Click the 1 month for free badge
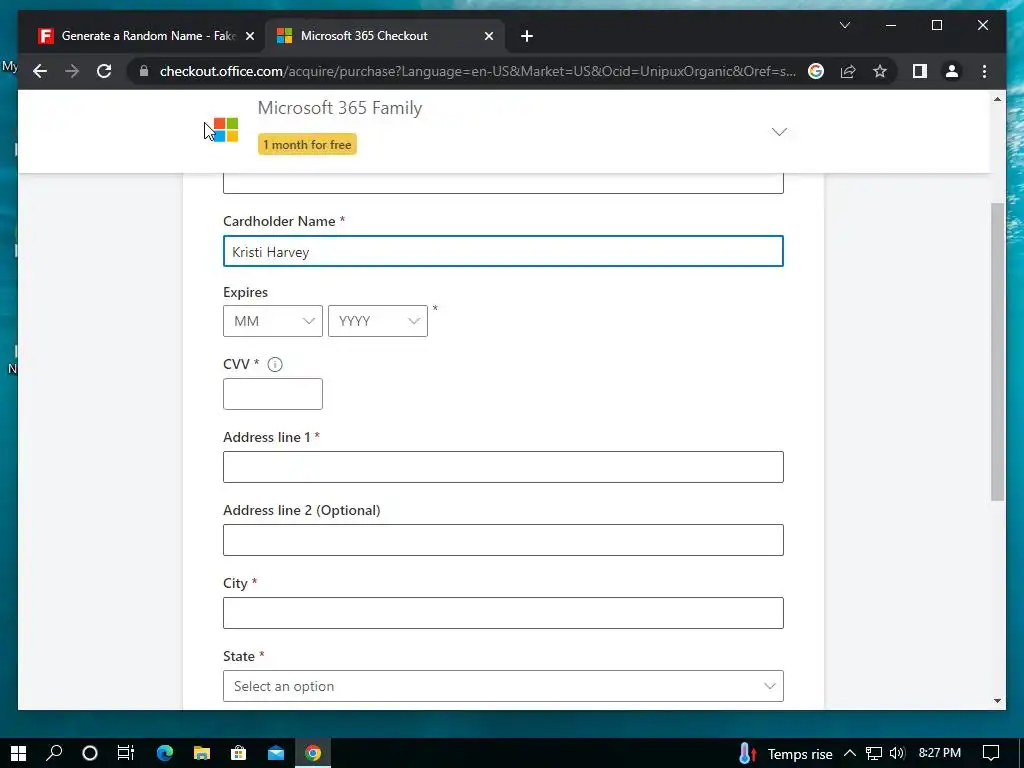Viewport: 1024px width, 768px height. pyautogui.click(x=307, y=144)
